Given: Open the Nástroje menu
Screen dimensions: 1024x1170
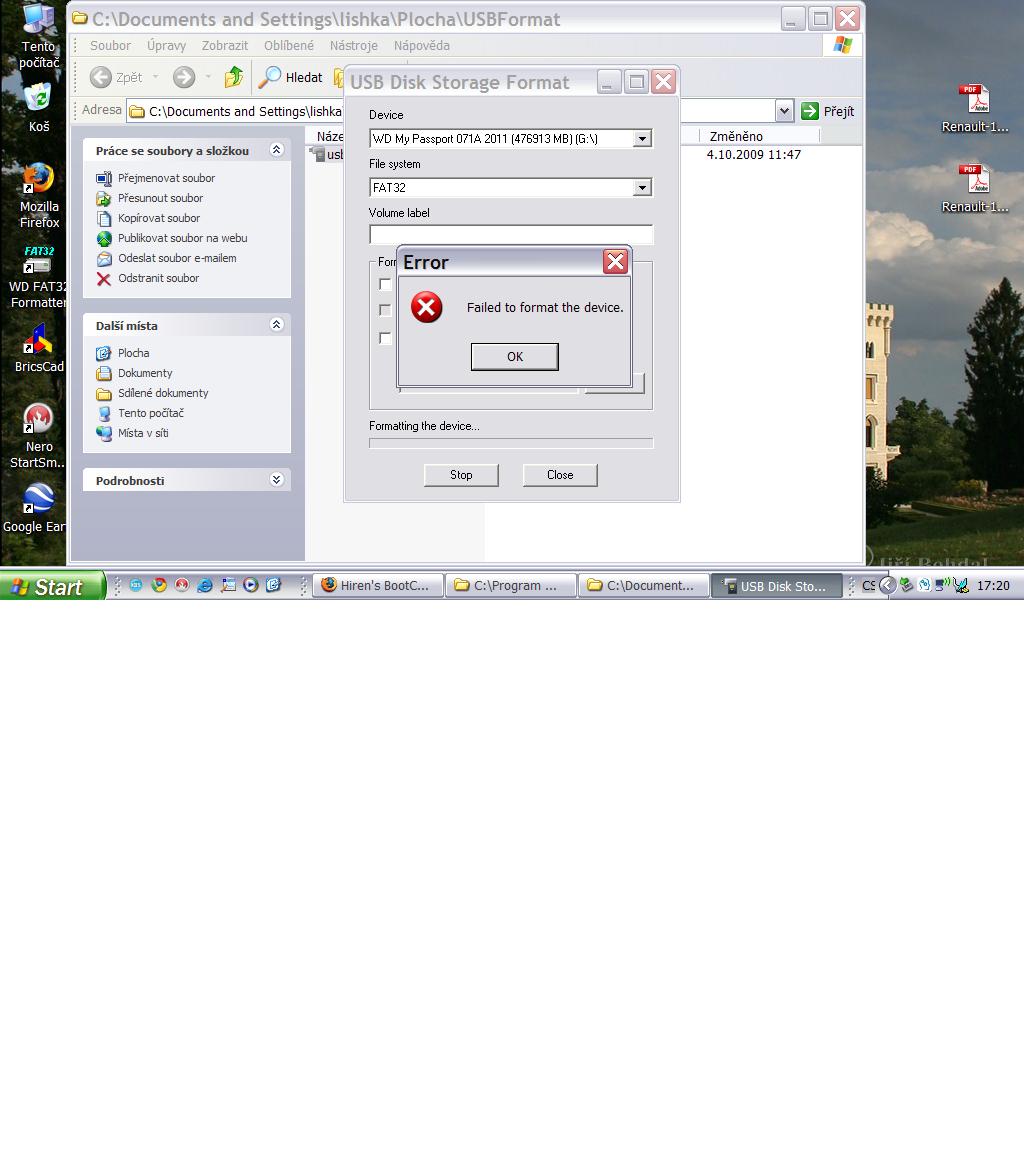Looking at the screenshot, I should [x=354, y=46].
